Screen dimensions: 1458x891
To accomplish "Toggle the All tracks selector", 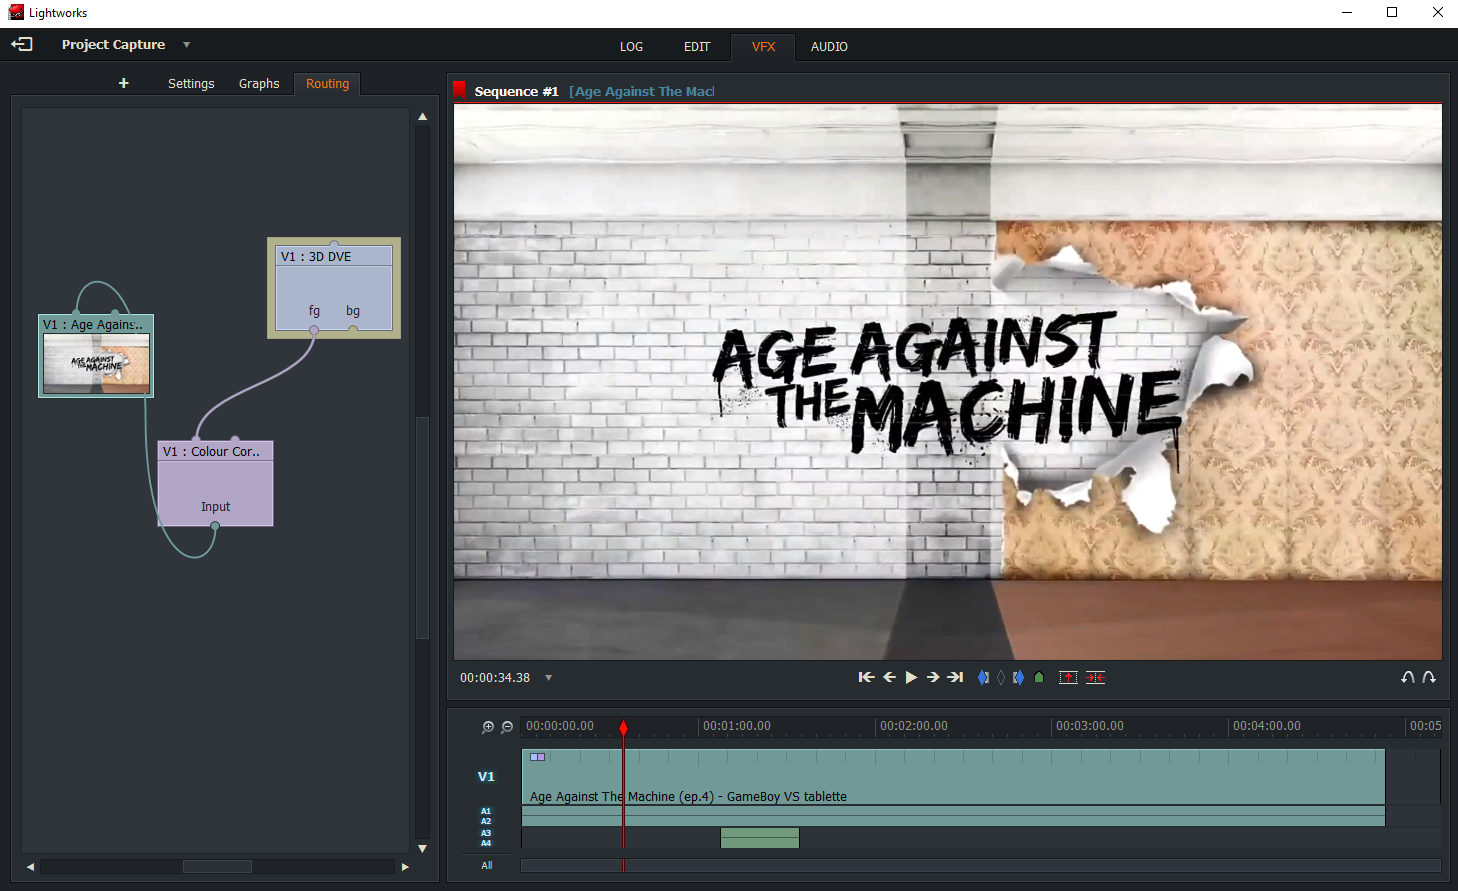I will click(x=486, y=866).
